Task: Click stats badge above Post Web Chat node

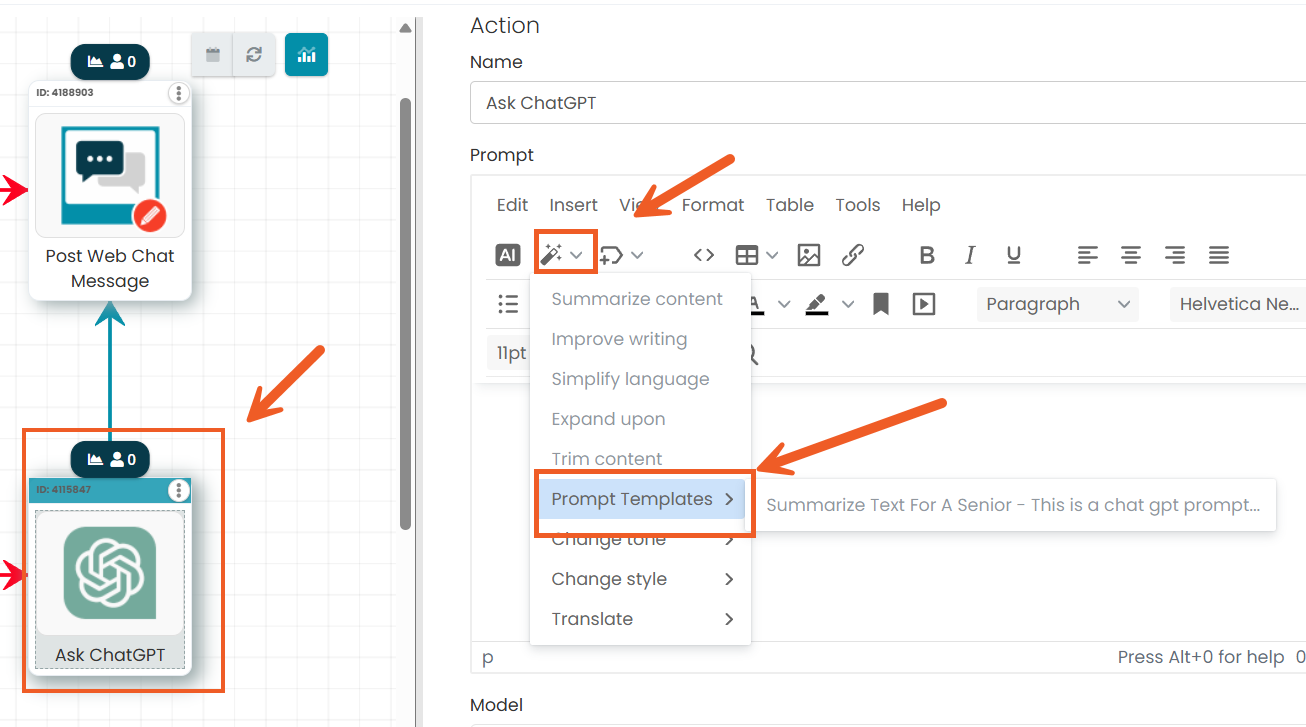Action: click(x=110, y=62)
